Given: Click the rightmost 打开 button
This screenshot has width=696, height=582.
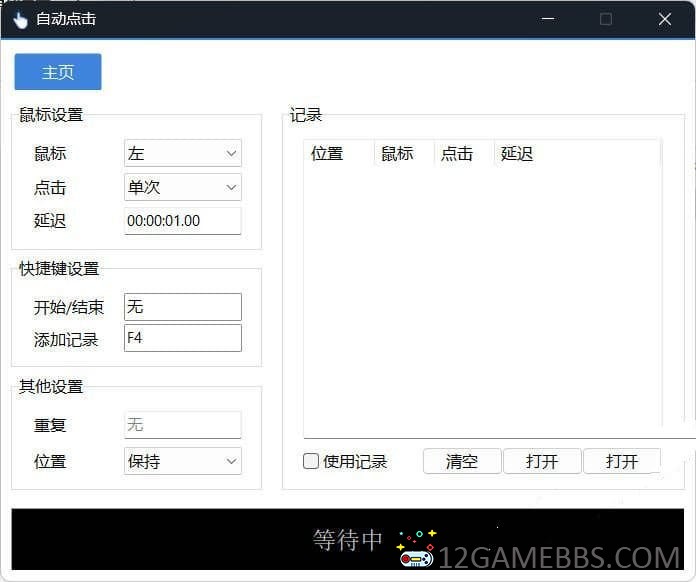Looking at the screenshot, I should tap(621, 461).
